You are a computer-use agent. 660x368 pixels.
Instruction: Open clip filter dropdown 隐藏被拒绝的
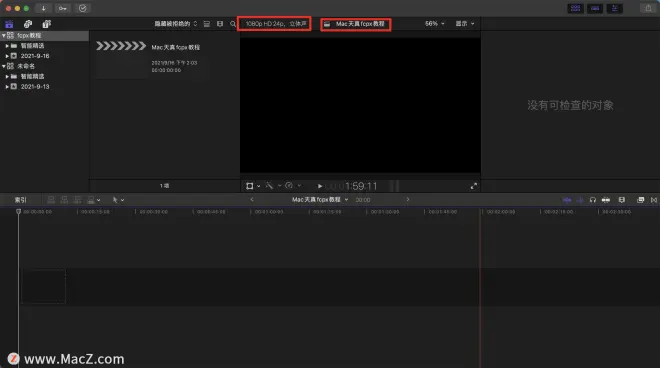coord(176,24)
